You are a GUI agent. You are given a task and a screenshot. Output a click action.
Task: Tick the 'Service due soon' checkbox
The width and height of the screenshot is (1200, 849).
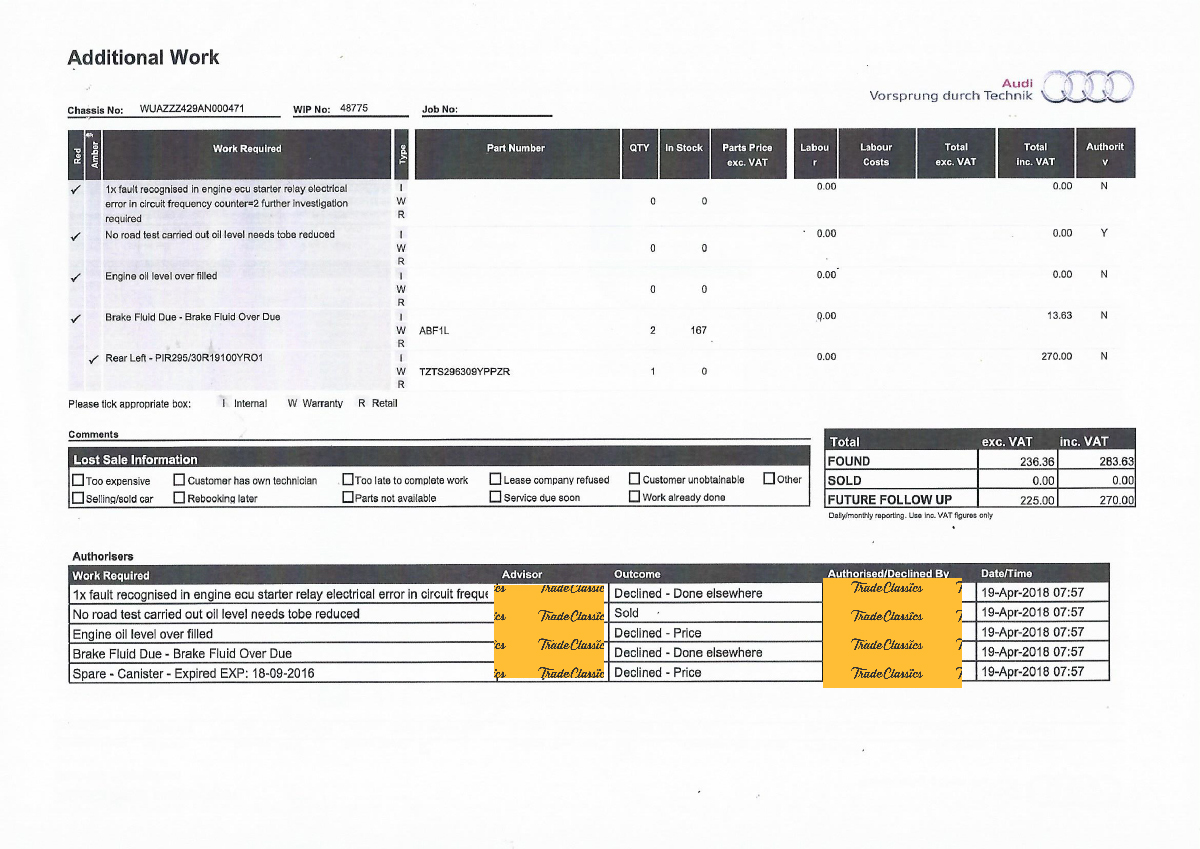tap(495, 497)
